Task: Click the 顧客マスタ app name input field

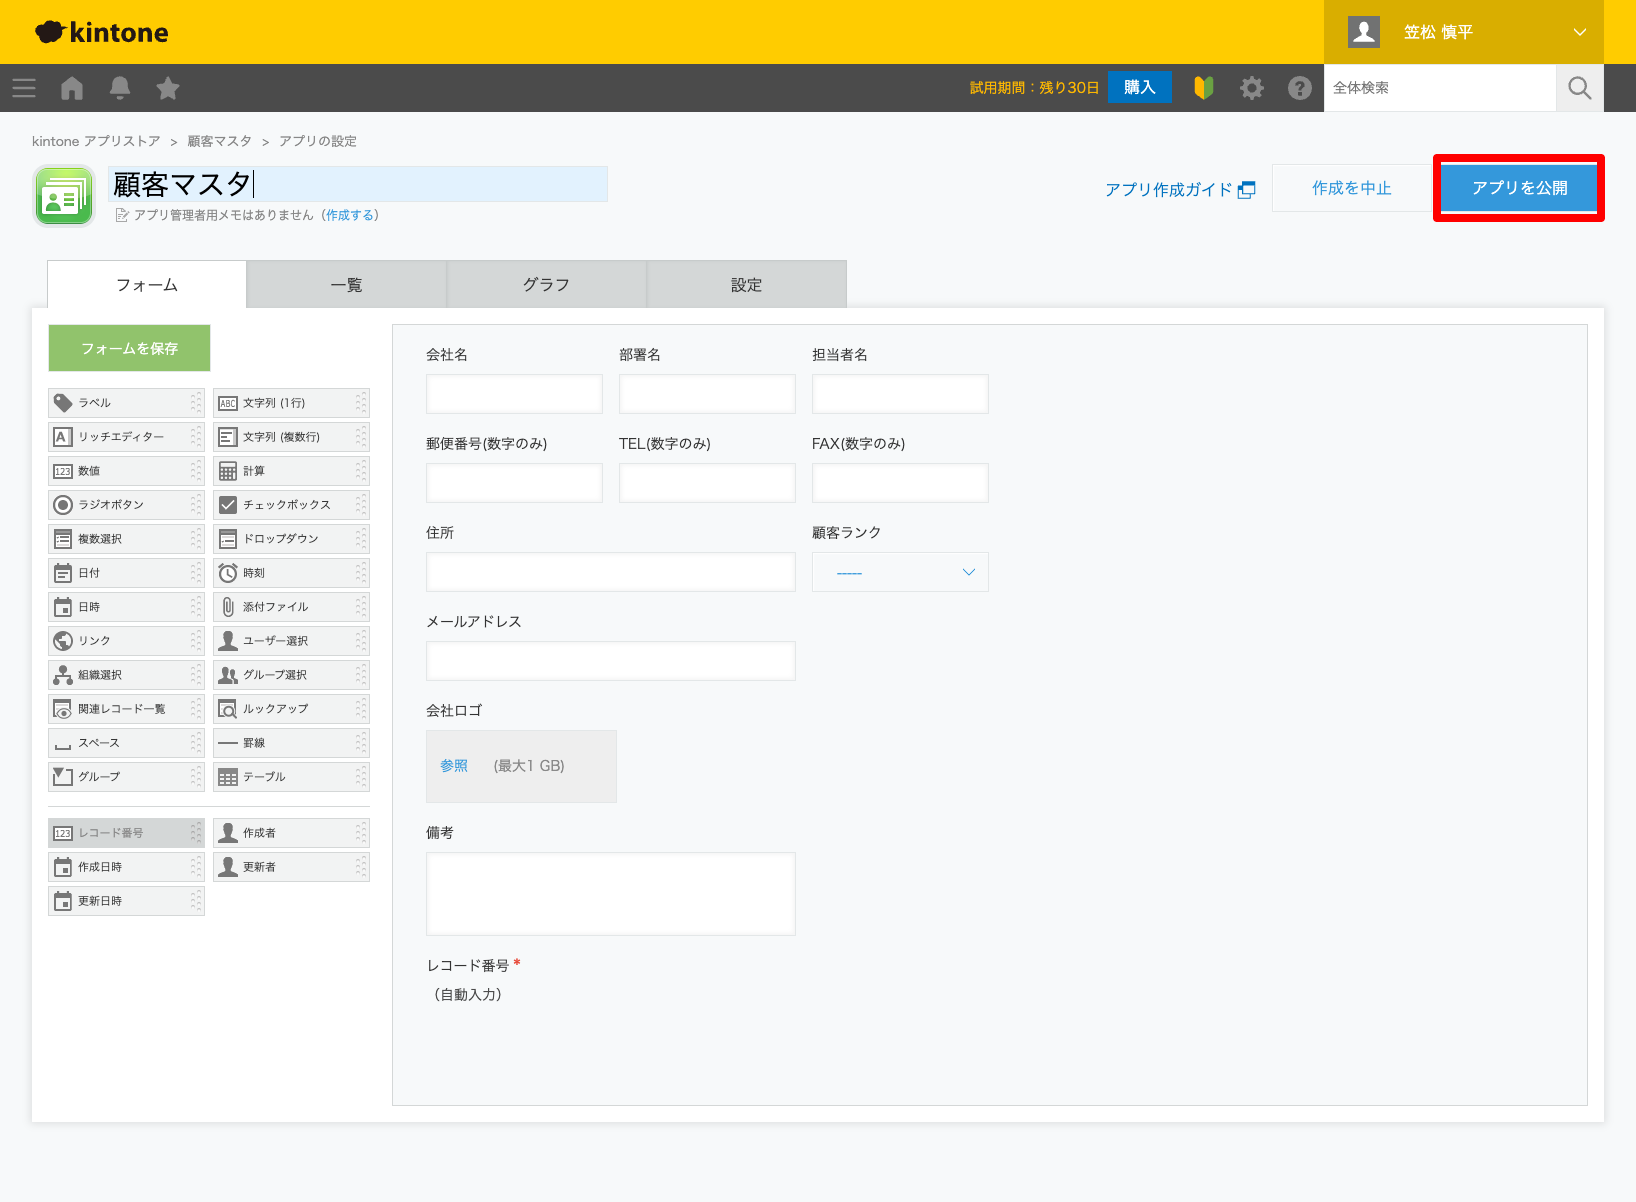Action: [357, 184]
